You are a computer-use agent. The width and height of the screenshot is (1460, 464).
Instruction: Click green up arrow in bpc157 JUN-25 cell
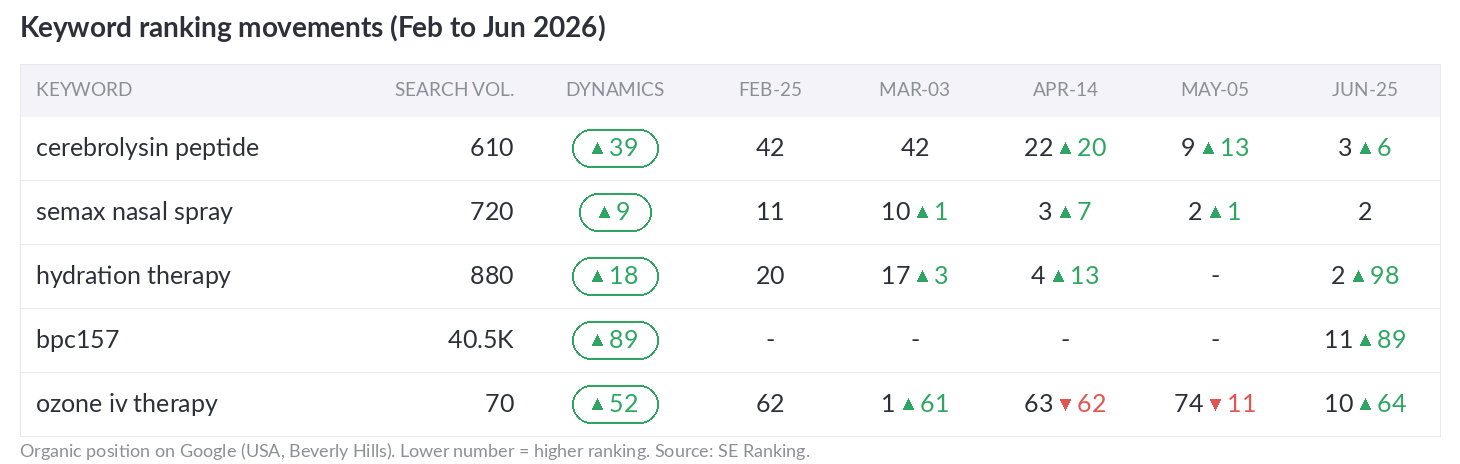[x=1365, y=340]
